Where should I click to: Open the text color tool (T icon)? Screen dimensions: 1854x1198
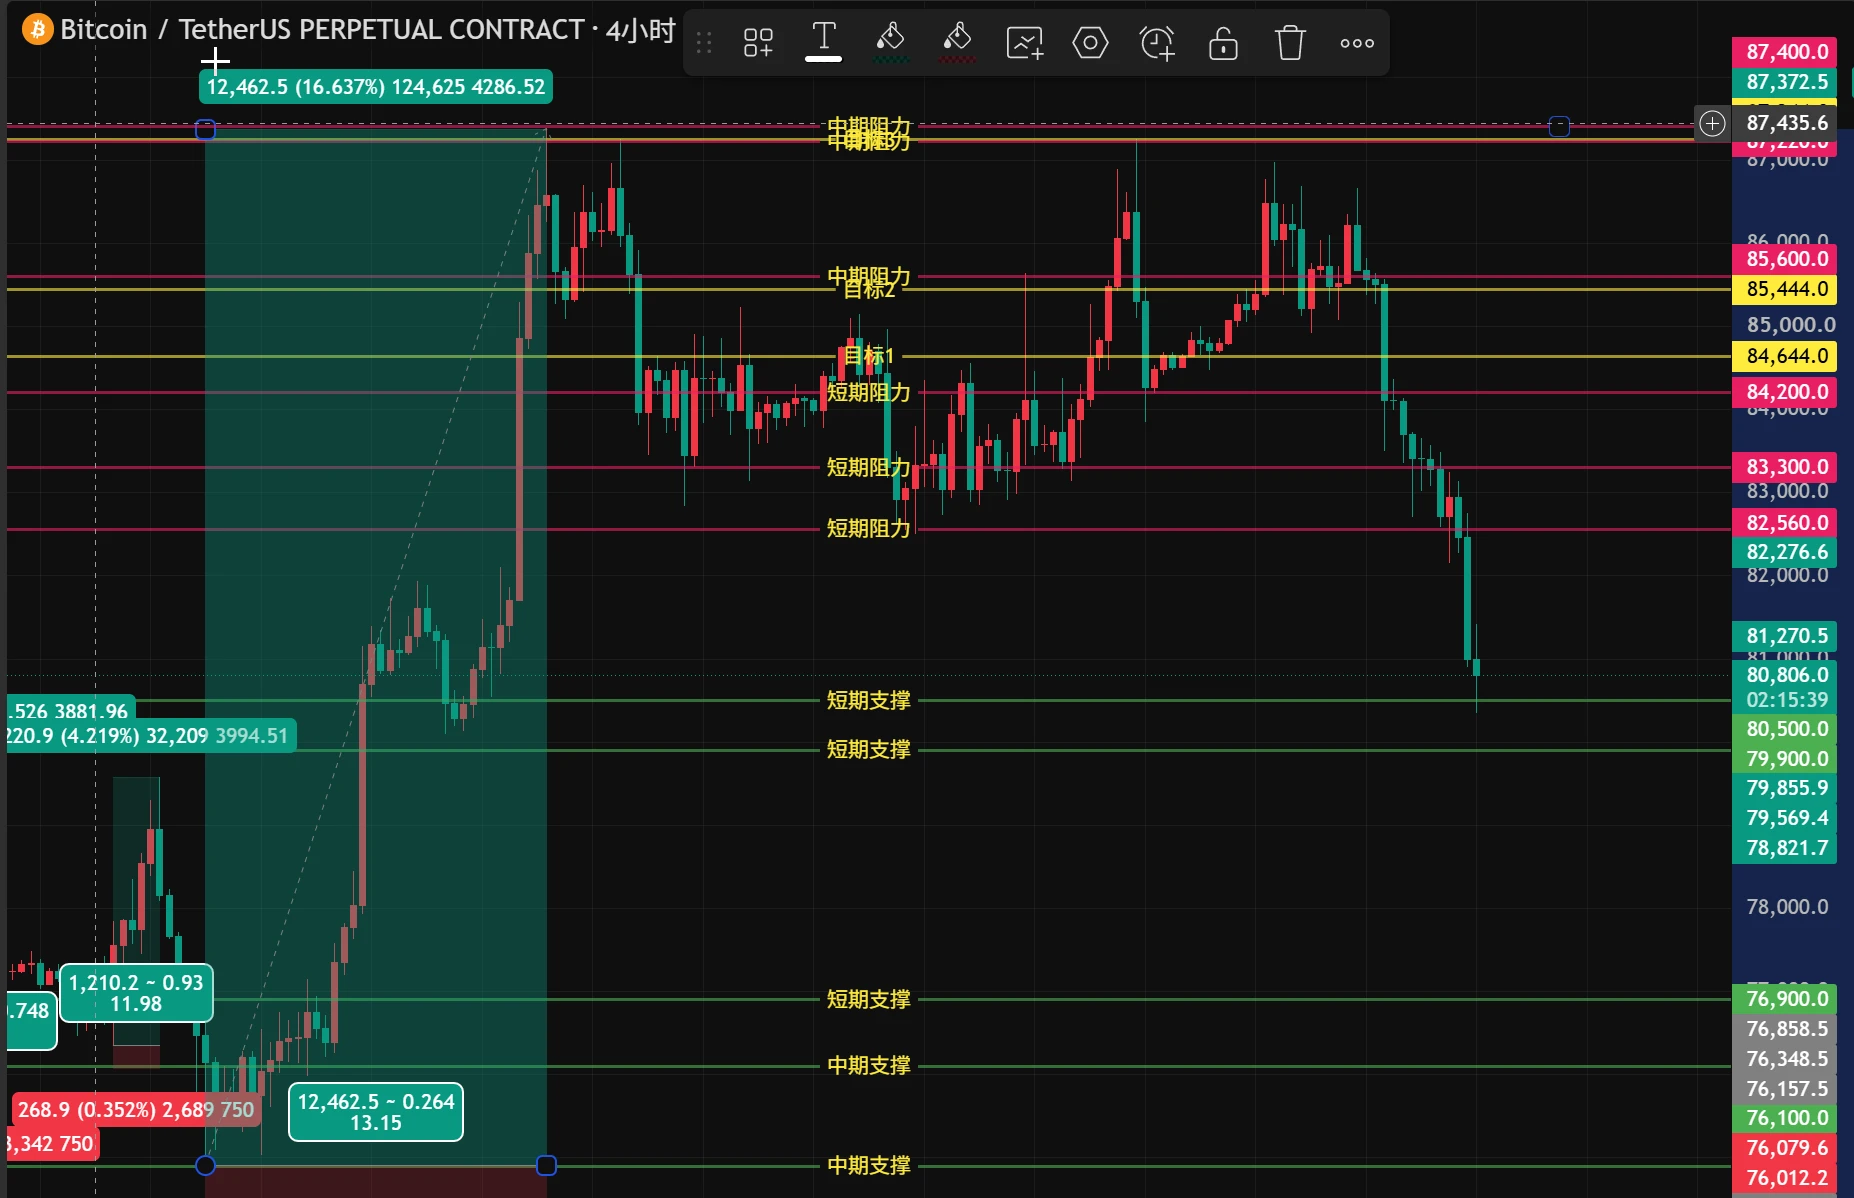pos(823,41)
